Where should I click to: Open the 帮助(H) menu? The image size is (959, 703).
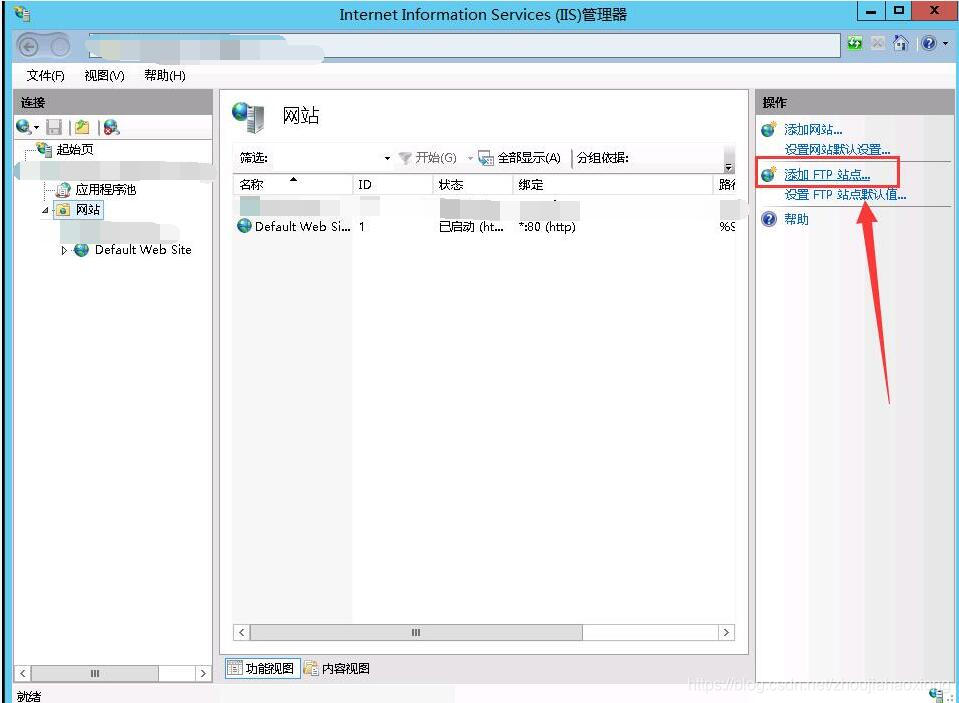[165, 75]
